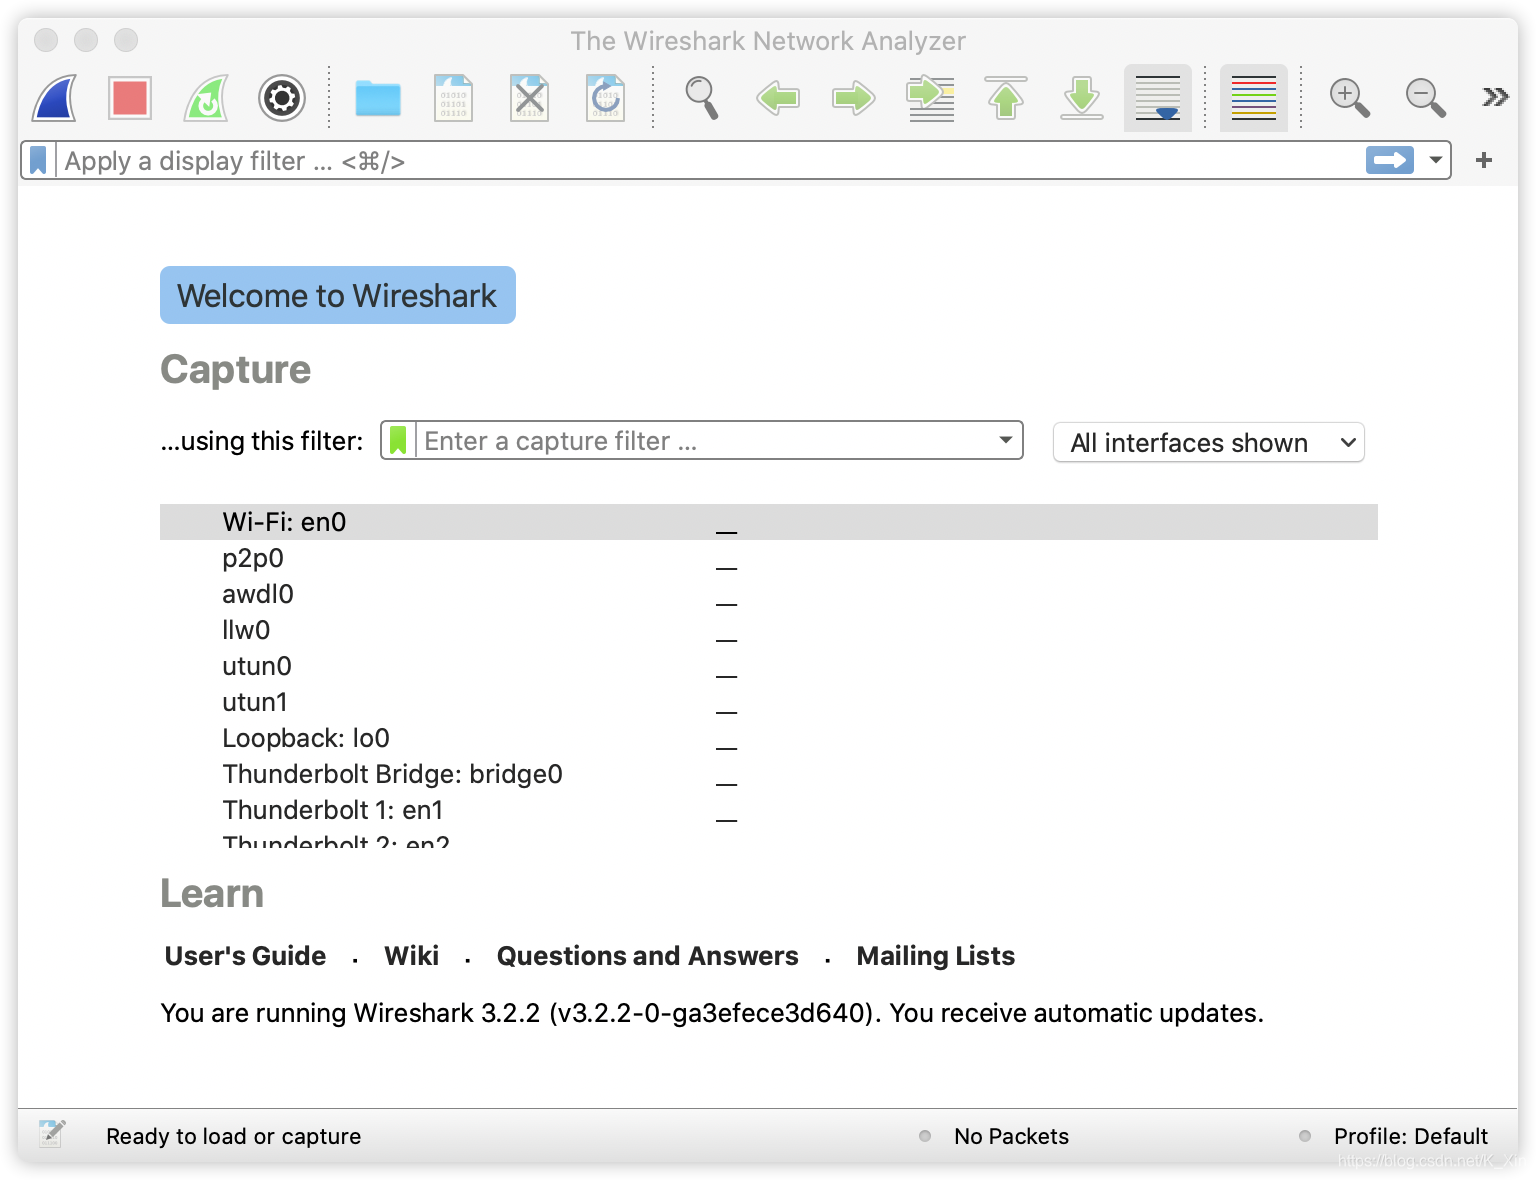Open display filter bookmarks icon

click(38, 160)
